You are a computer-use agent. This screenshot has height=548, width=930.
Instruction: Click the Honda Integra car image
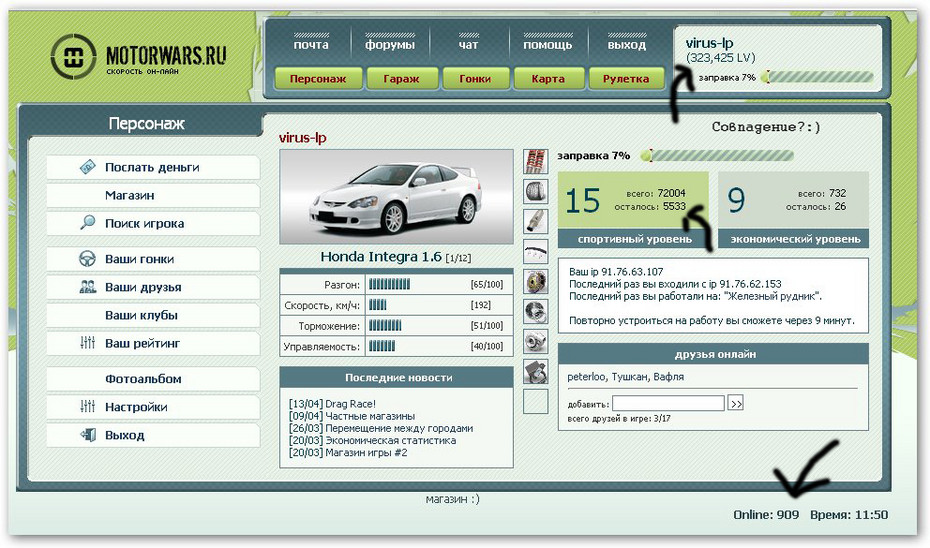click(x=396, y=196)
